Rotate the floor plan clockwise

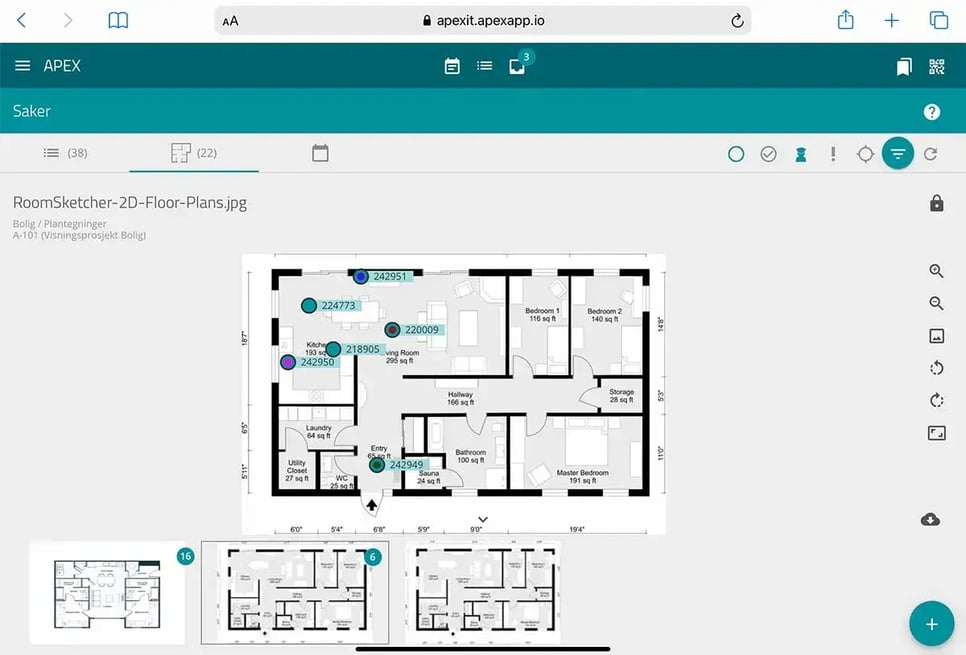[x=936, y=400]
